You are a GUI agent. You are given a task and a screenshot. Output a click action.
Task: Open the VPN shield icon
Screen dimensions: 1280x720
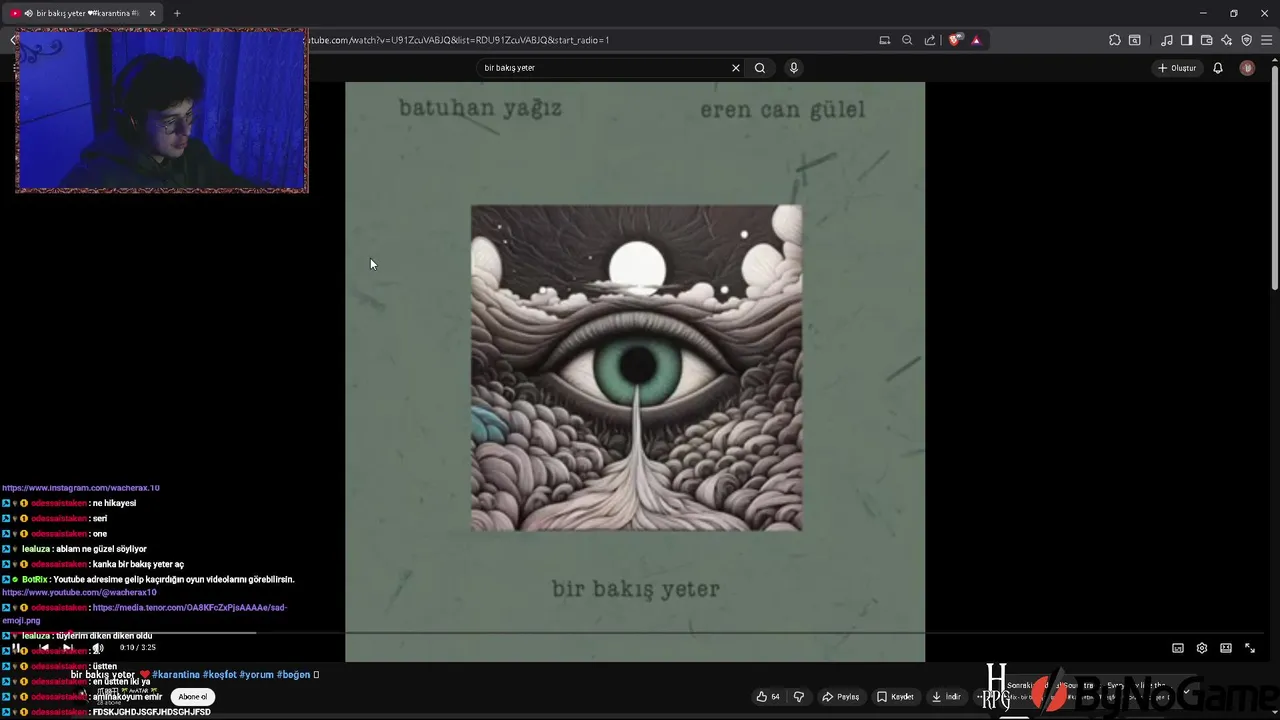[1247, 40]
